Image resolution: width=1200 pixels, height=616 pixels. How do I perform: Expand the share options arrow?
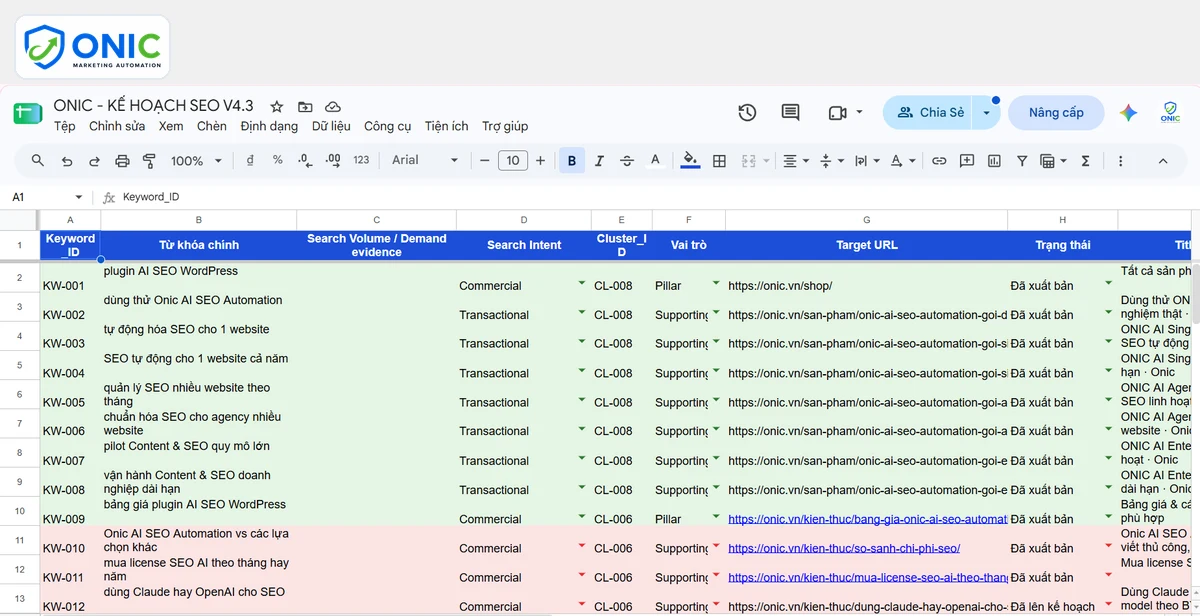986,113
